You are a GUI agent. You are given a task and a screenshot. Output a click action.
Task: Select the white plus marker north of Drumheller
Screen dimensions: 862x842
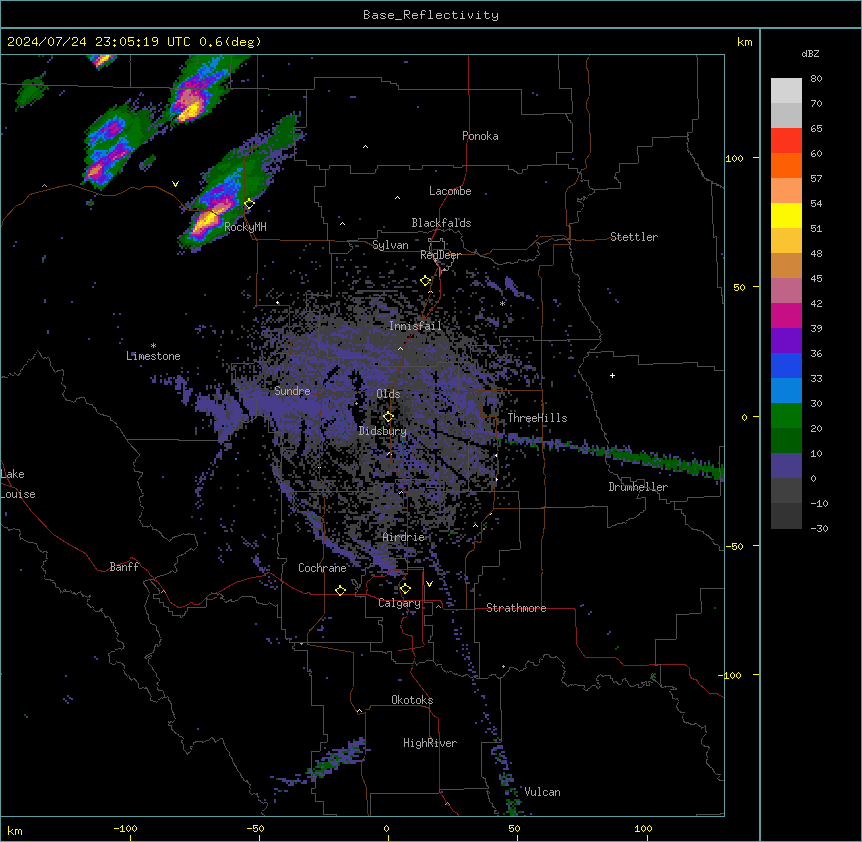[612, 375]
